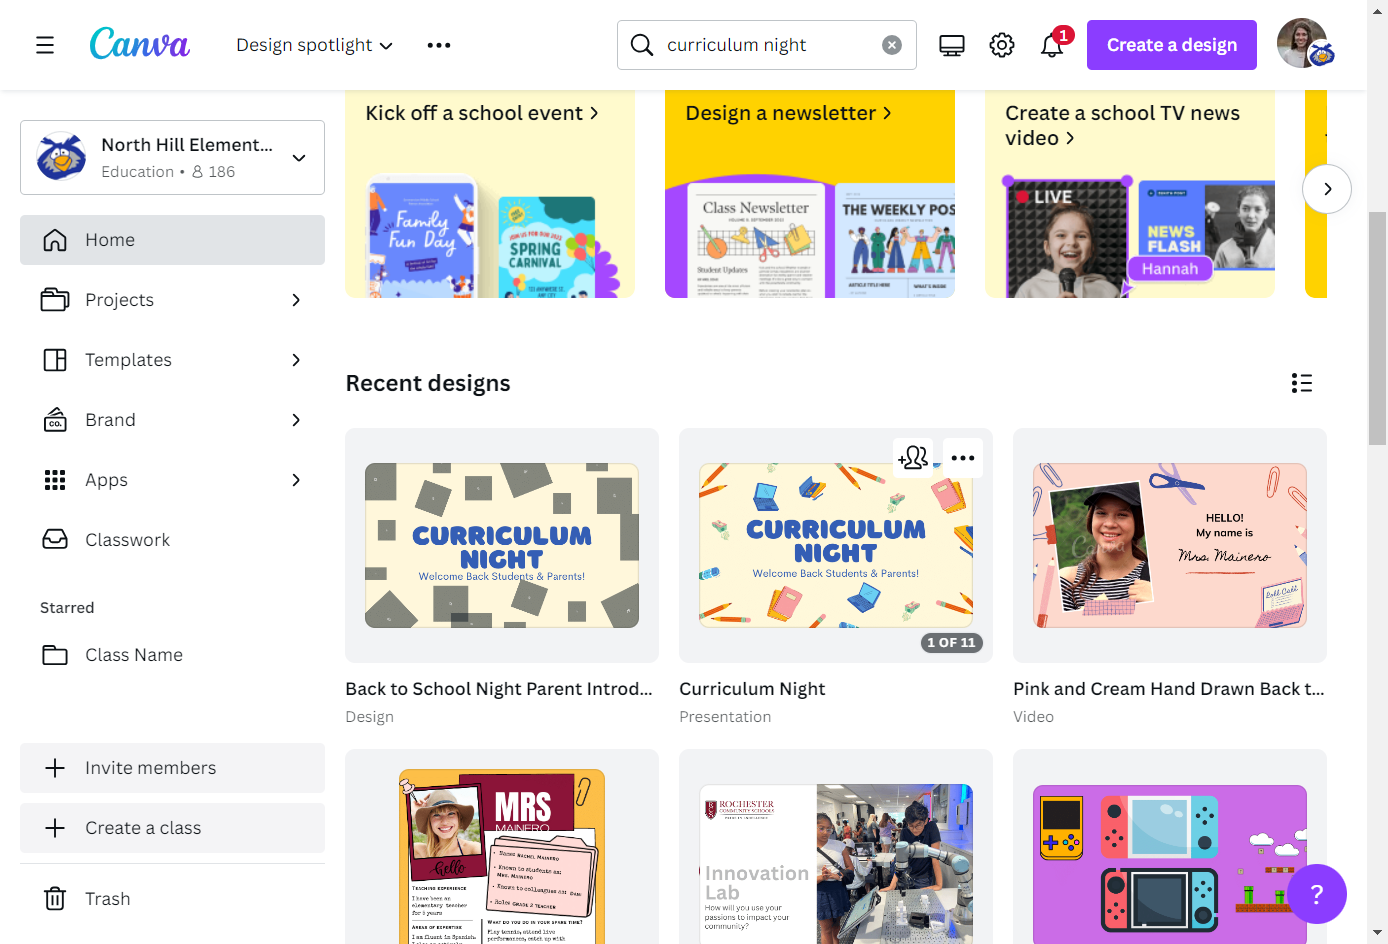View notifications bell
Viewport: 1388px width, 944px height.
[x=1052, y=45]
